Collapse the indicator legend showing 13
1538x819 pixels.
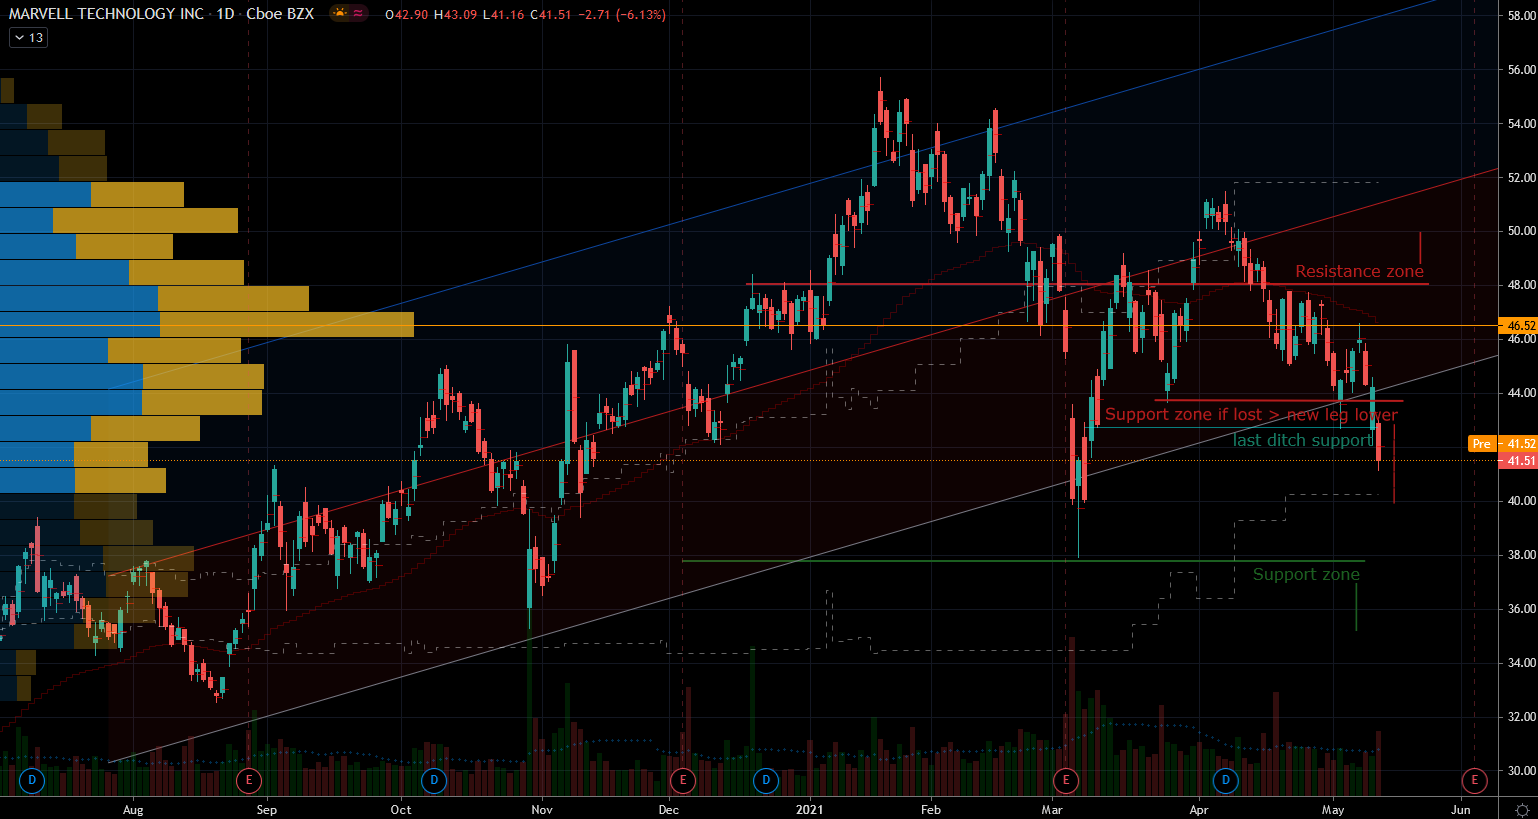point(28,38)
